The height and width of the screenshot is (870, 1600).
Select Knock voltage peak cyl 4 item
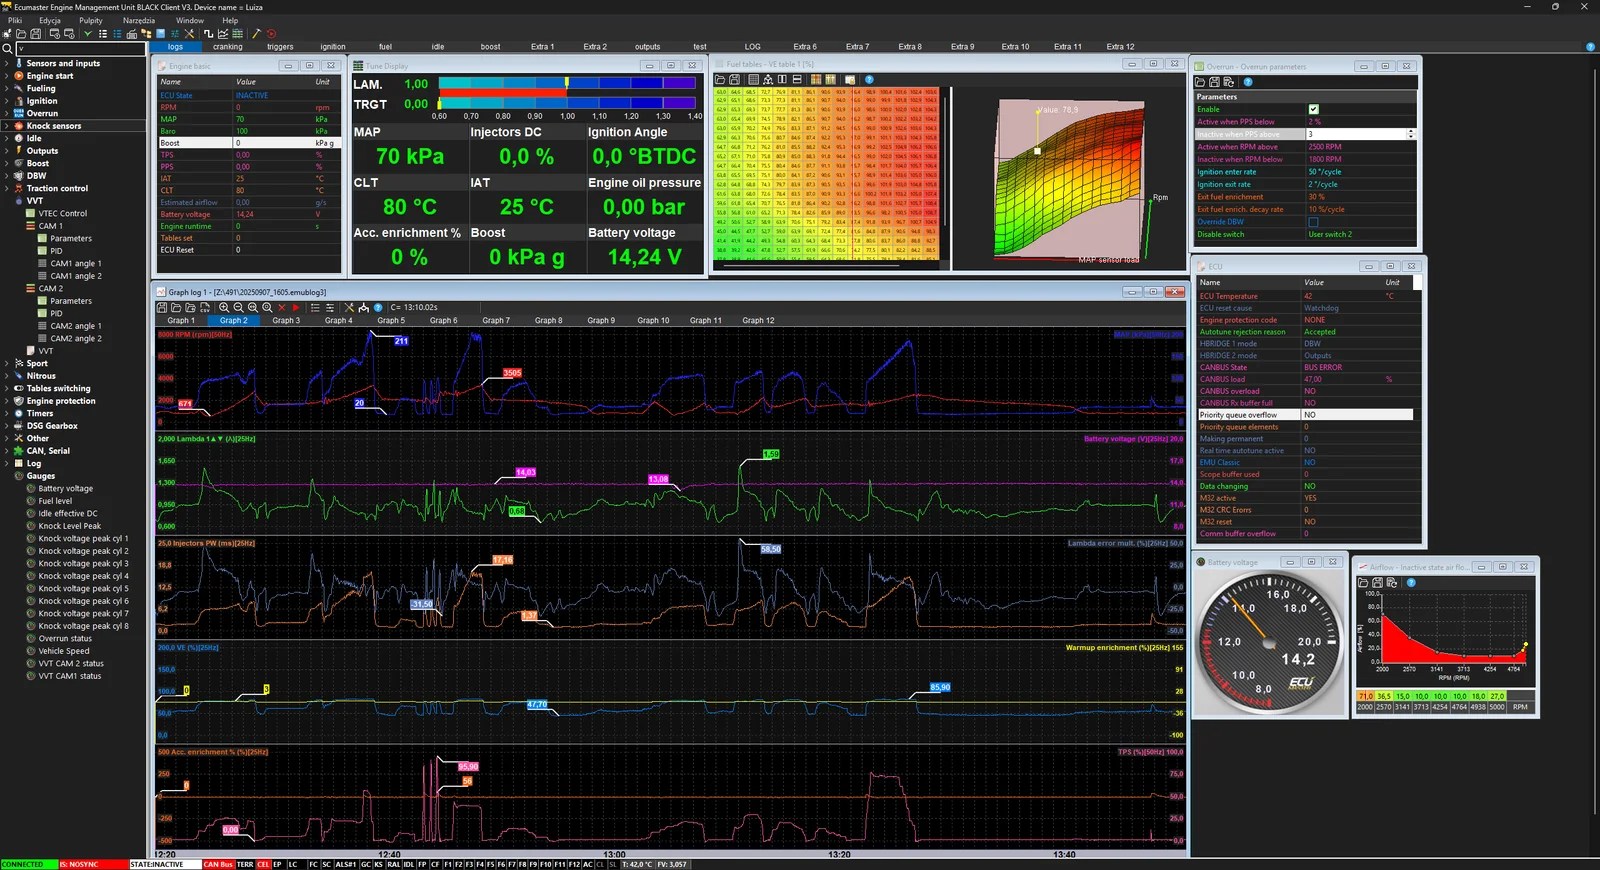tap(84, 576)
